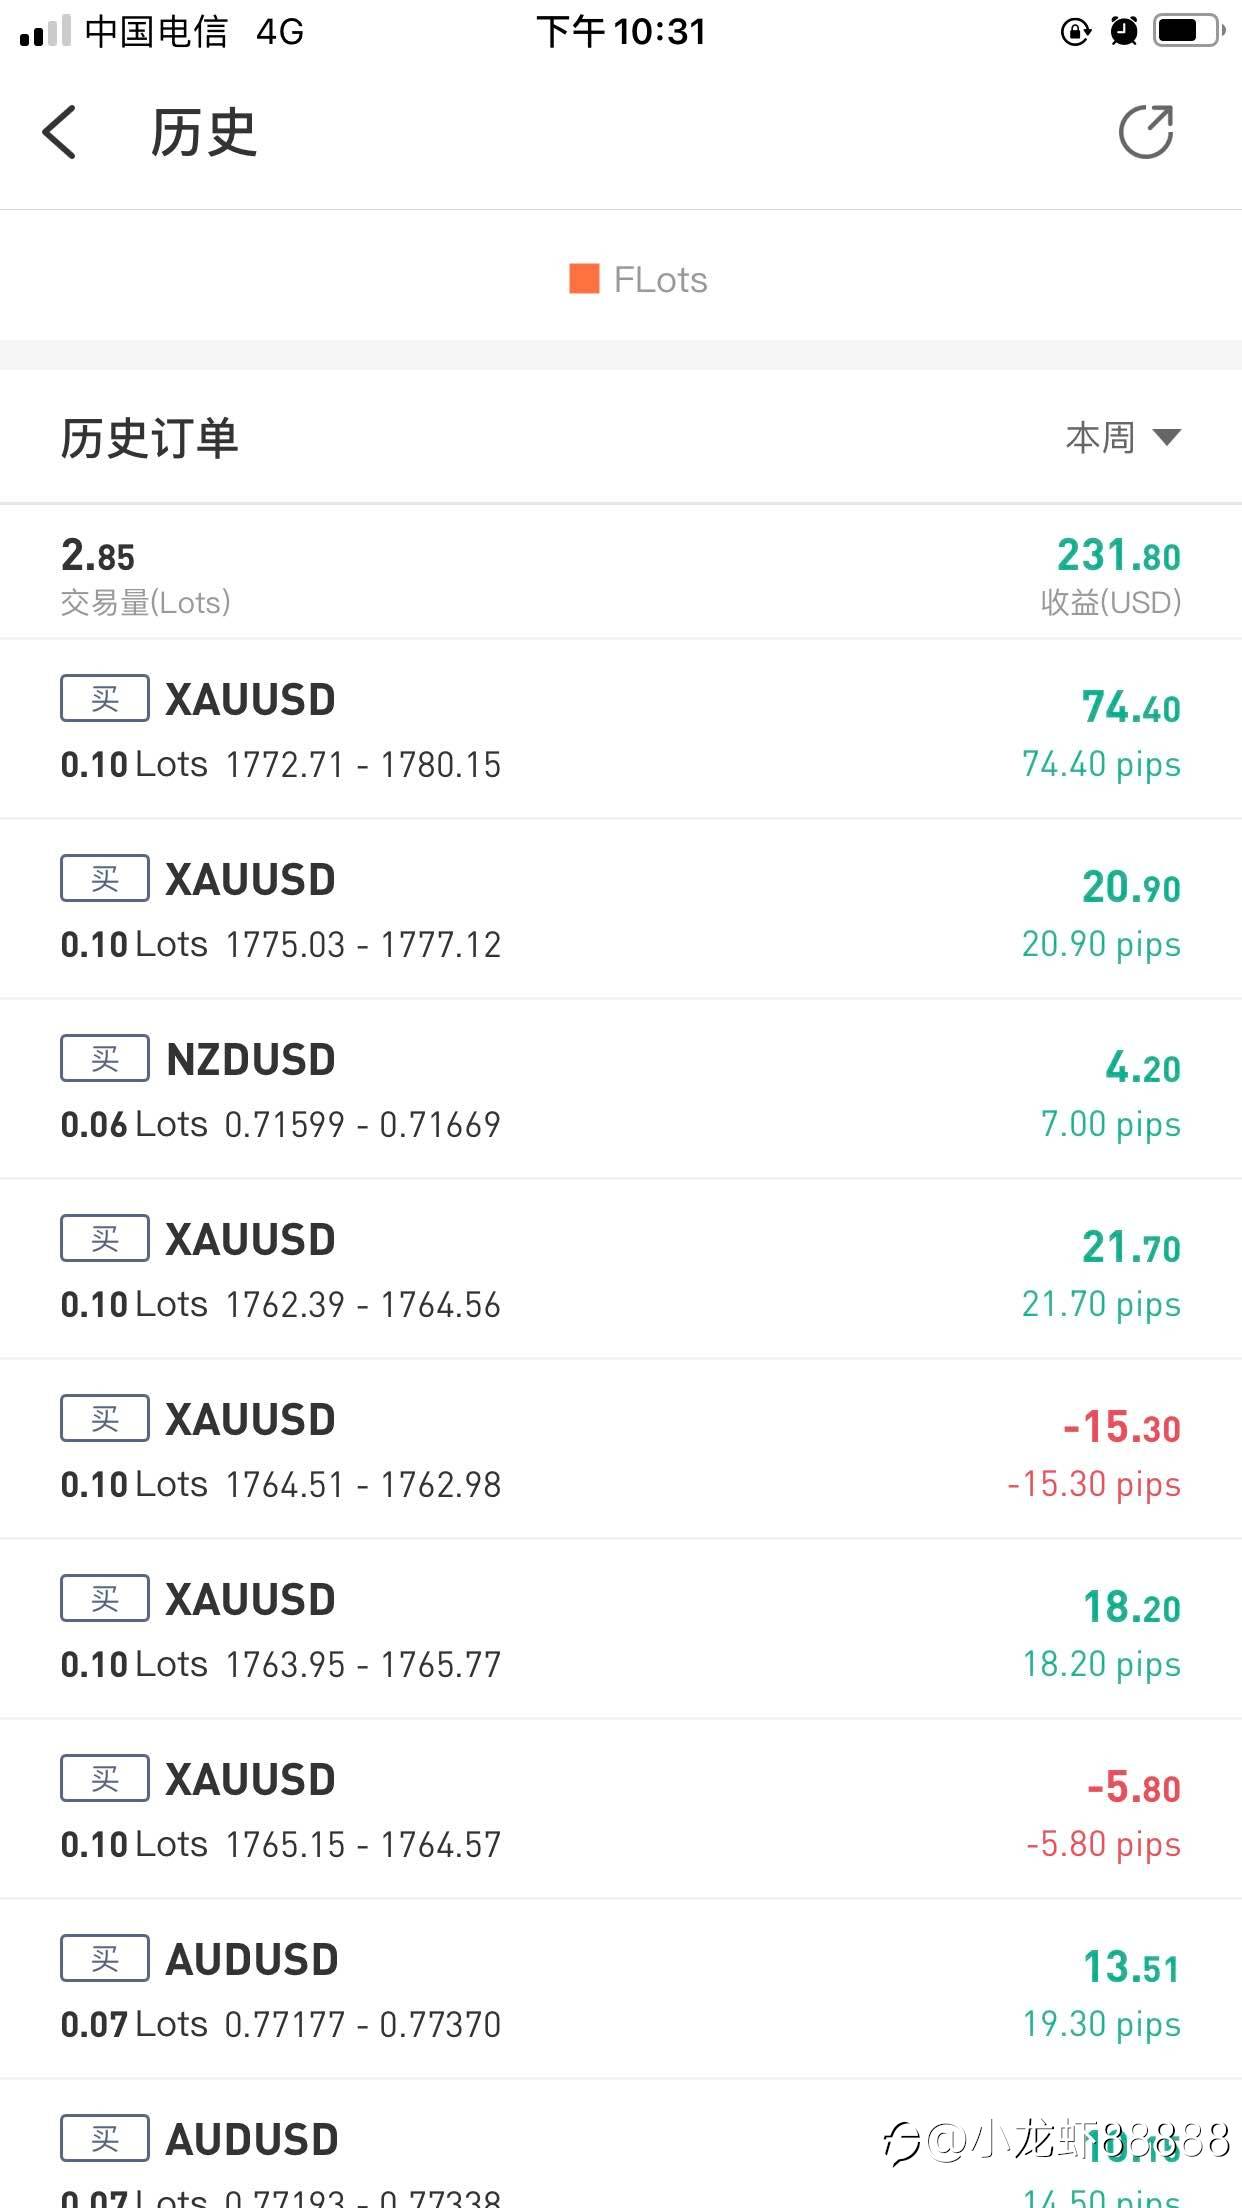Open the losing XAUUSD -15.30 order

(x=620, y=1450)
